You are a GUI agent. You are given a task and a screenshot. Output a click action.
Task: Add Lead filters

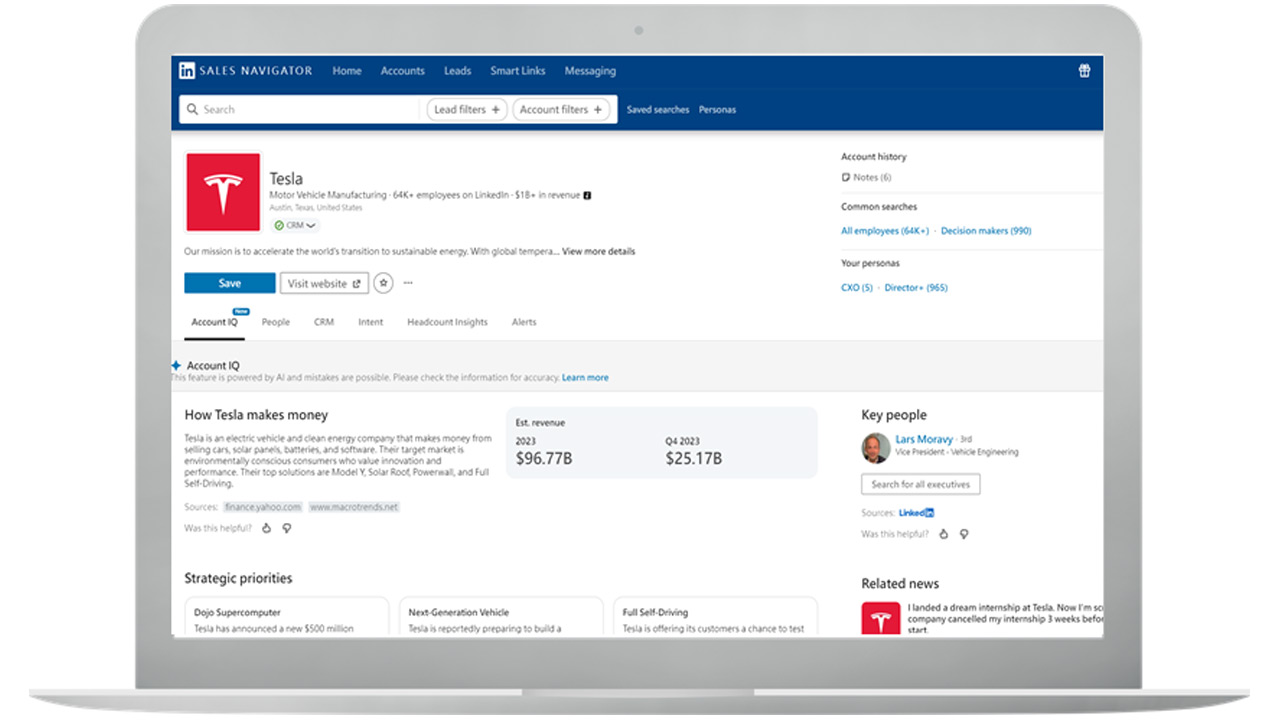click(x=467, y=110)
